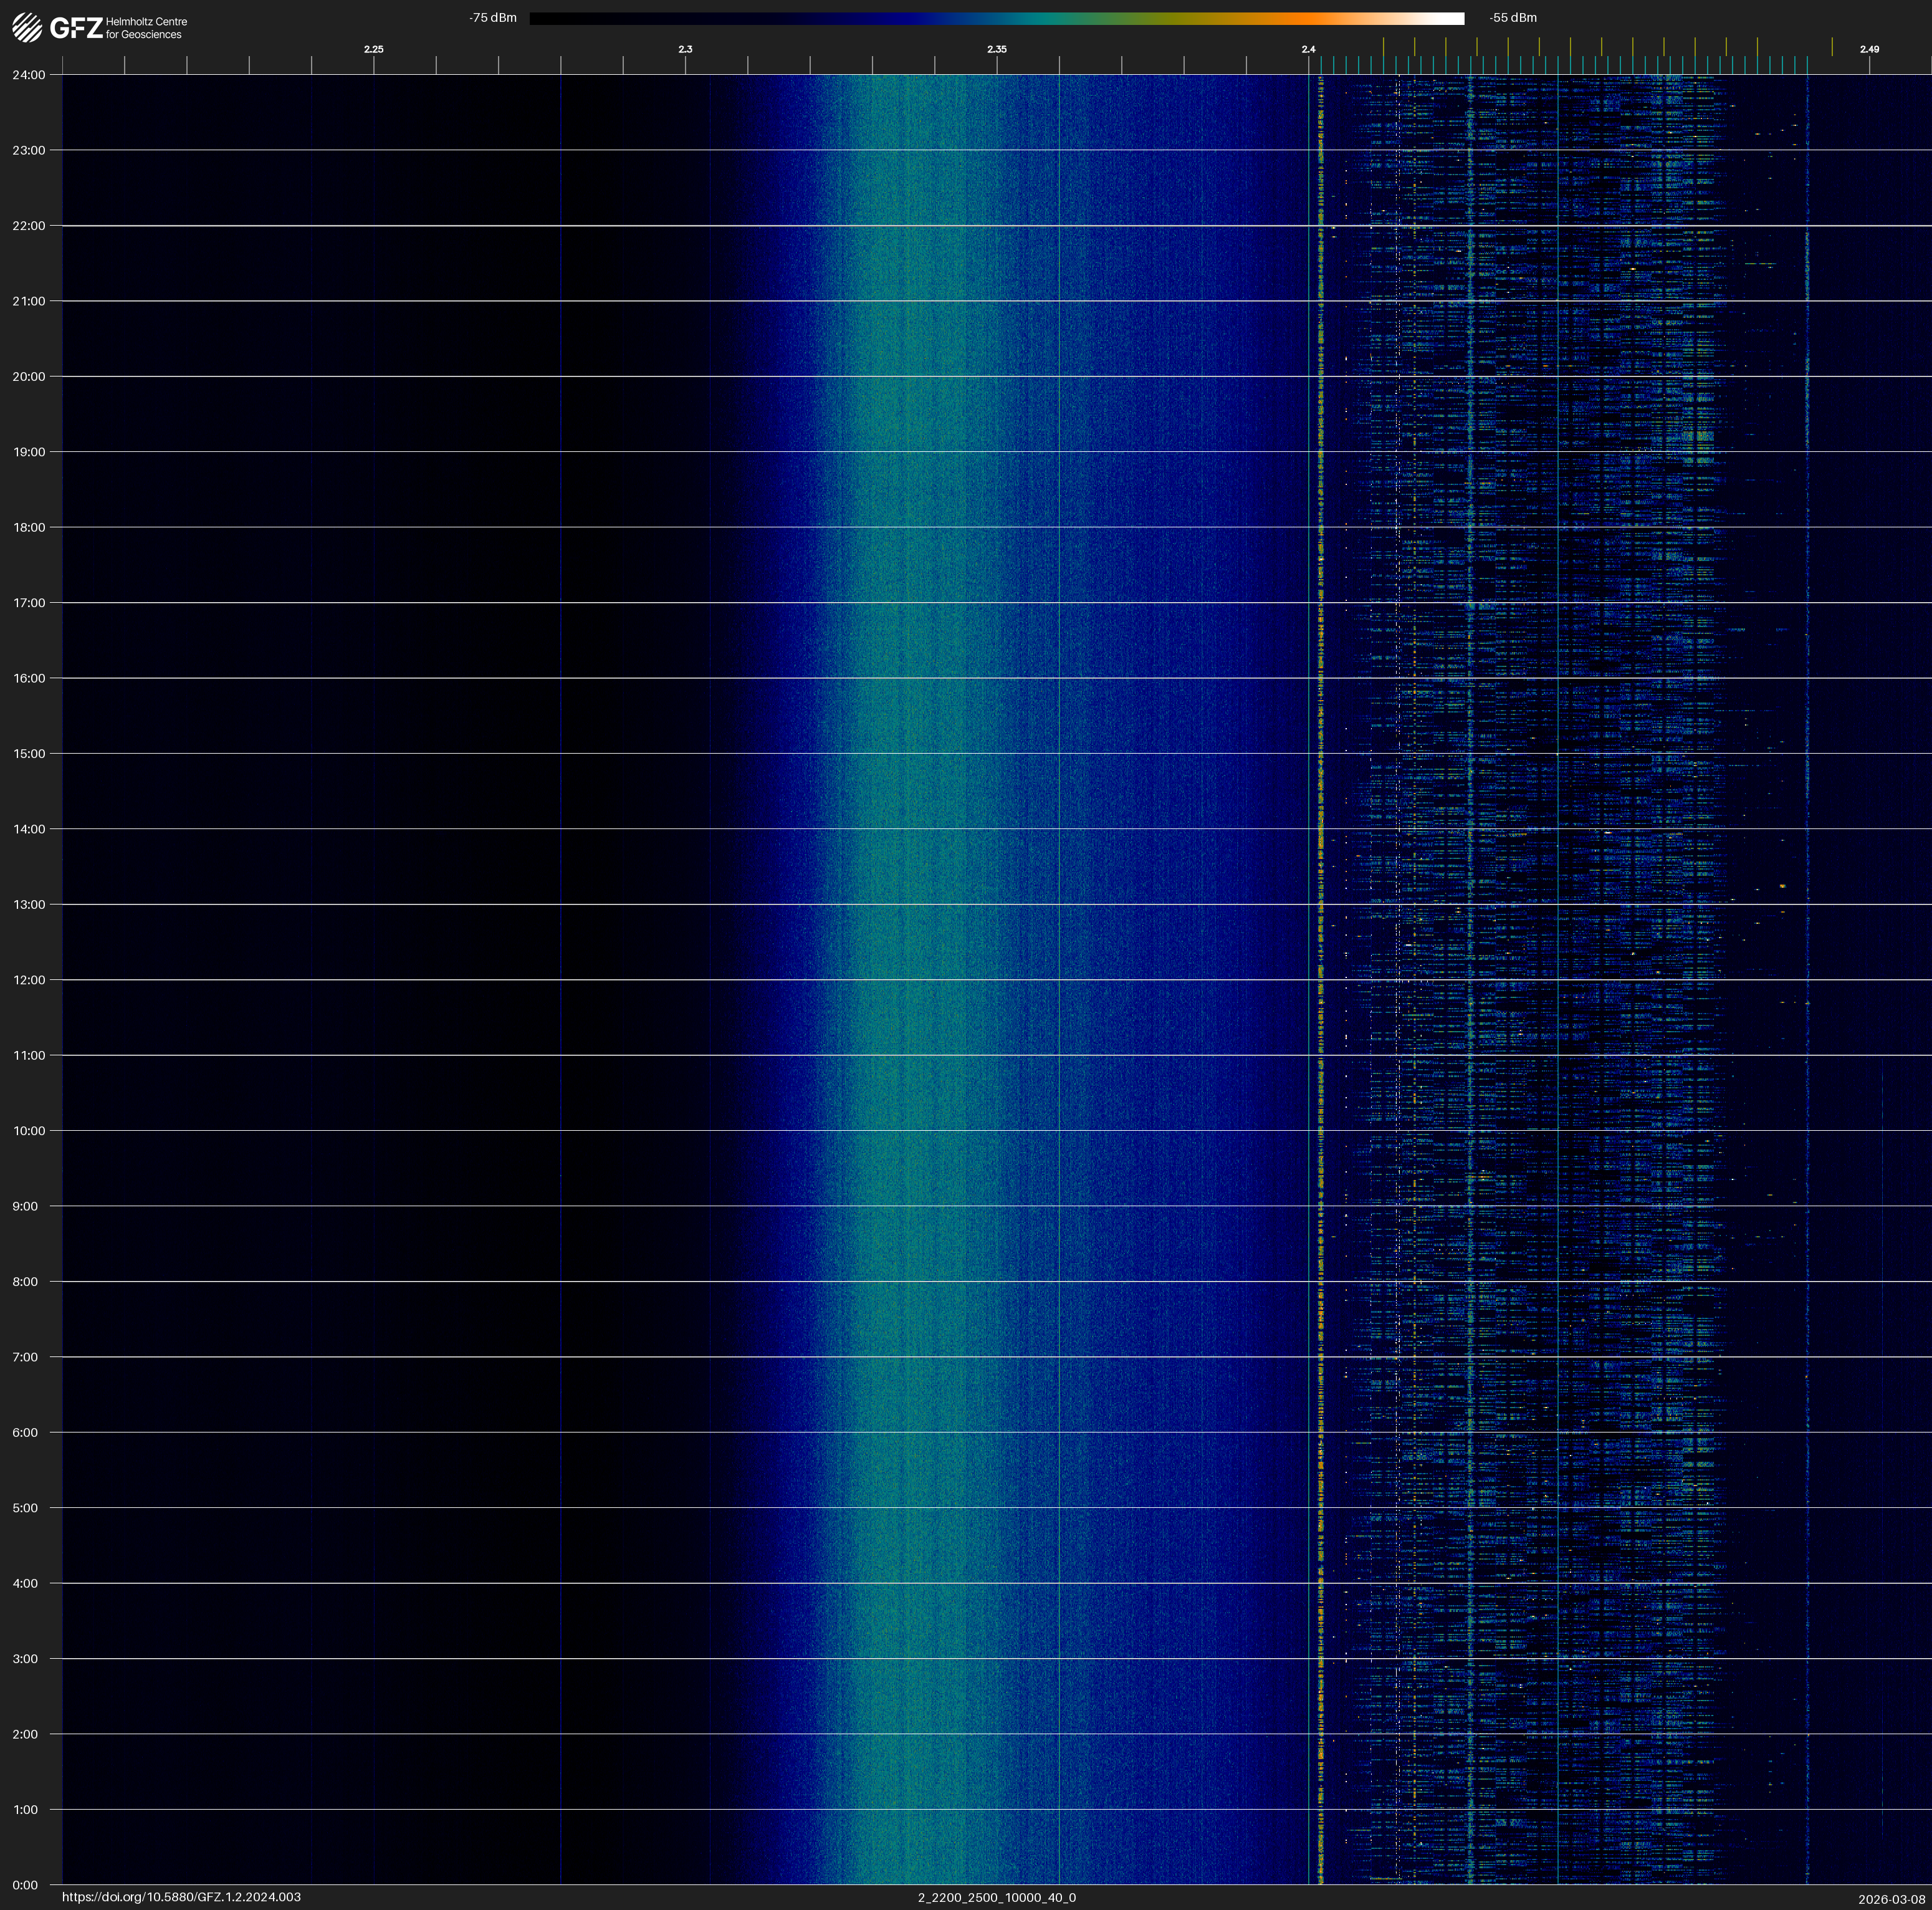This screenshot has width=1932, height=1910.
Task: Click the 2.25 frequency axis label
Action: coord(373,49)
